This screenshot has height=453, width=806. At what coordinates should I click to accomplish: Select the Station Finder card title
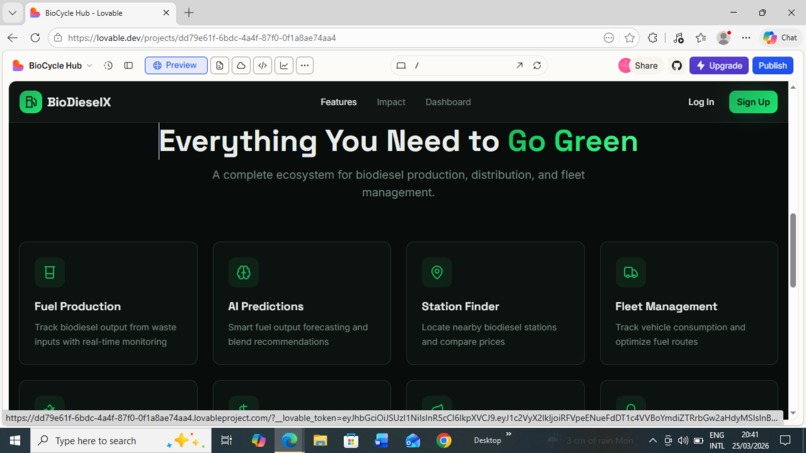click(460, 306)
